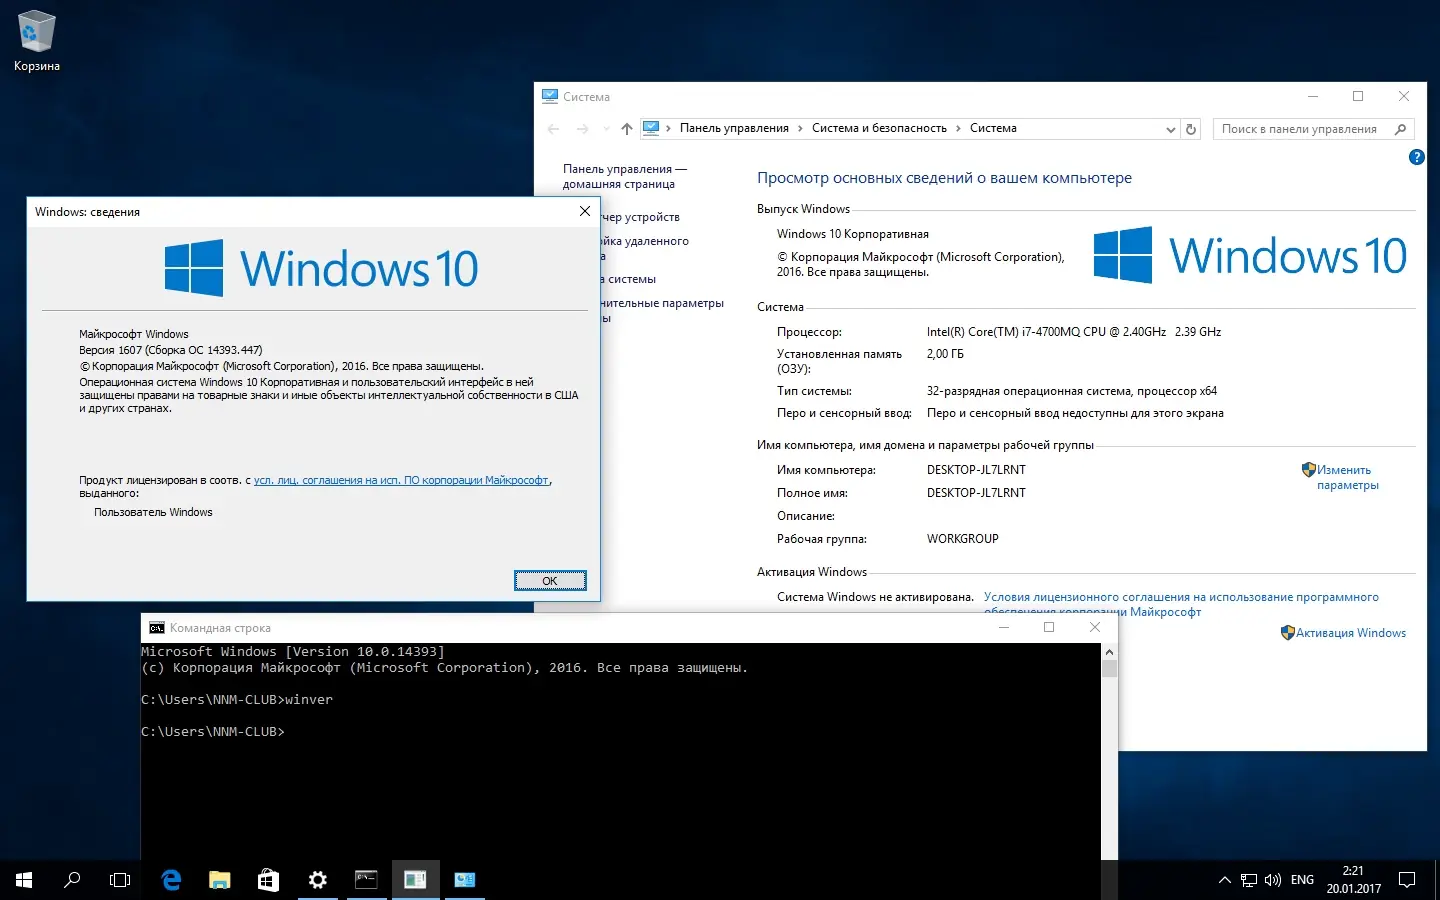Open the Recycle Bin (Корзина) desktop icon
Screen dimensions: 1440x900
[37, 41]
